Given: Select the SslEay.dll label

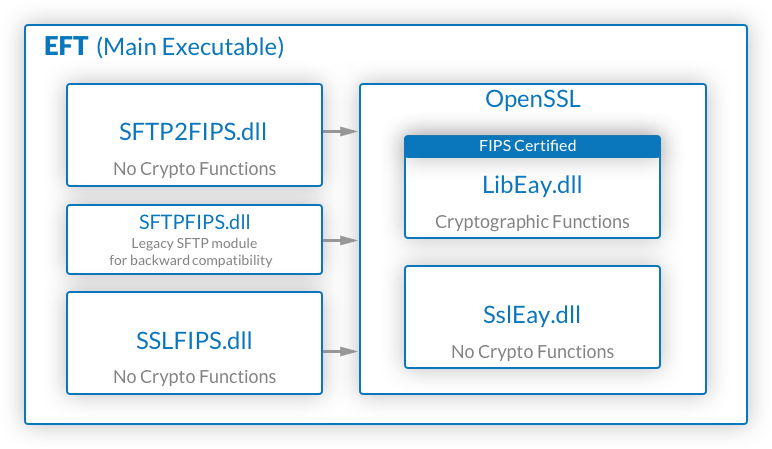Looking at the screenshot, I should tap(532, 315).
